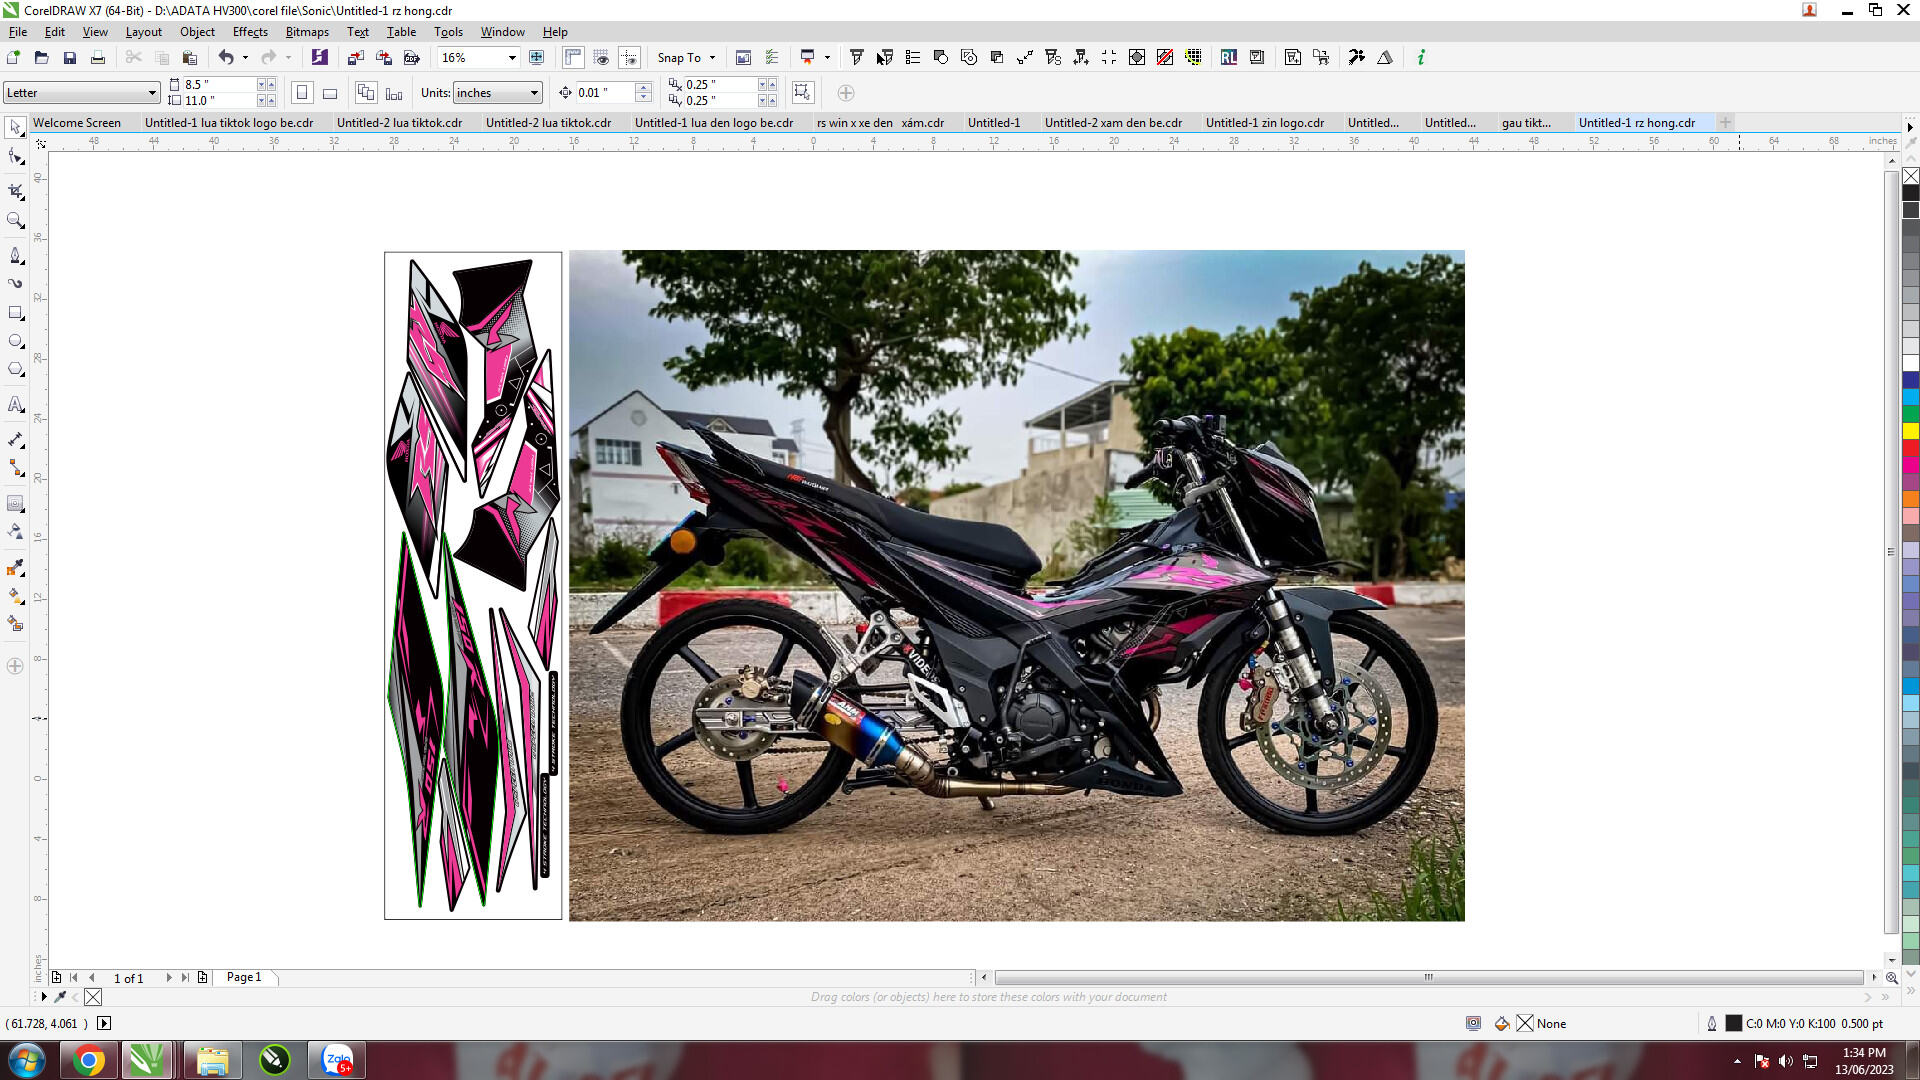This screenshot has height=1080, width=1920.
Task: Pick the white swatch in the palette
Action: coord(1911,363)
